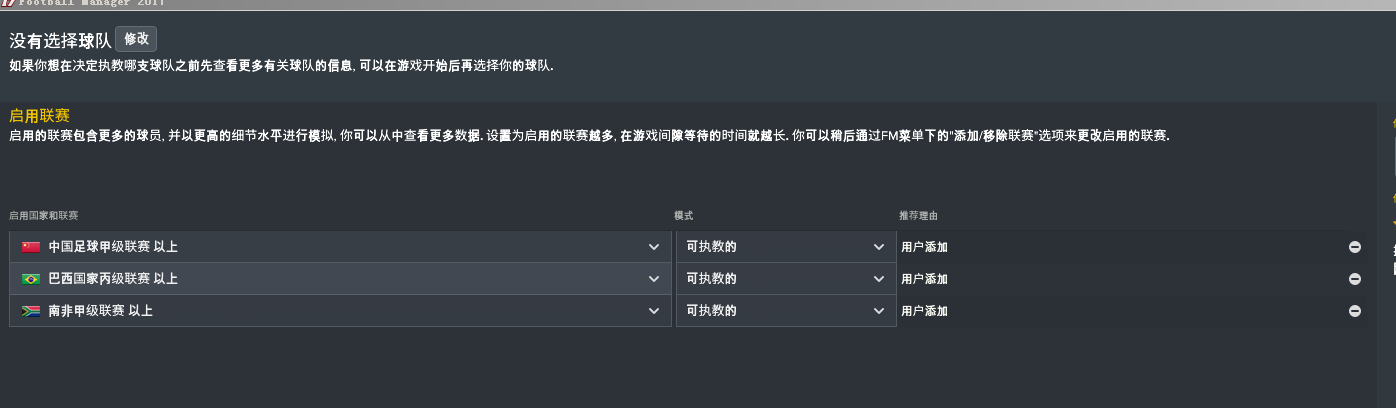
Task: Select the 用户添加 label in the China row
Action: point(924,247)
